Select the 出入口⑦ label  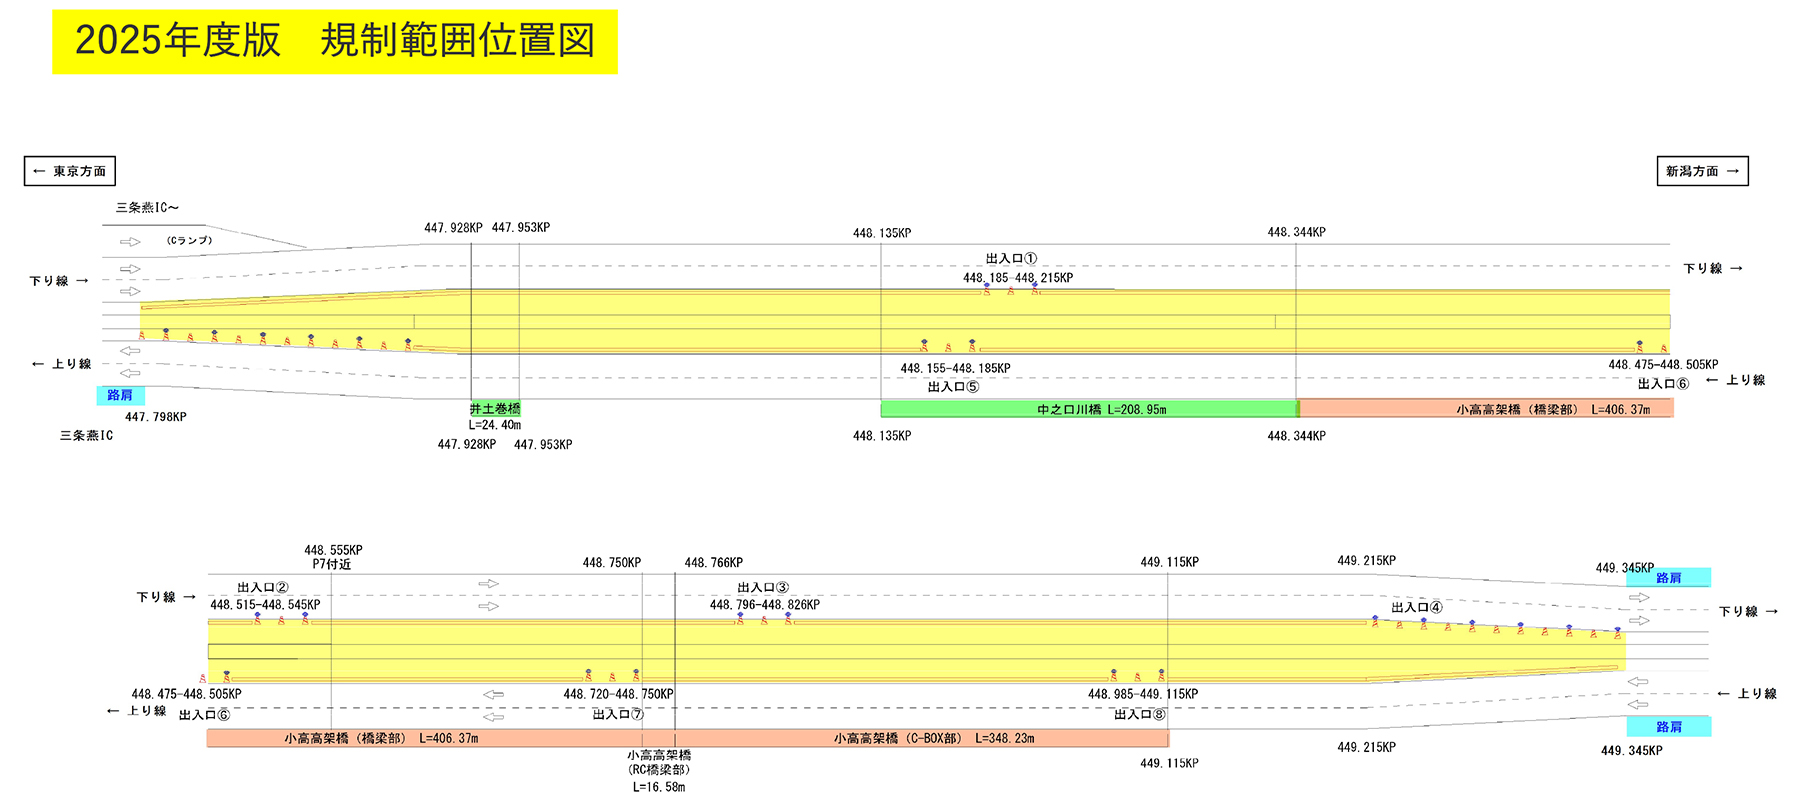click(618, 714)
